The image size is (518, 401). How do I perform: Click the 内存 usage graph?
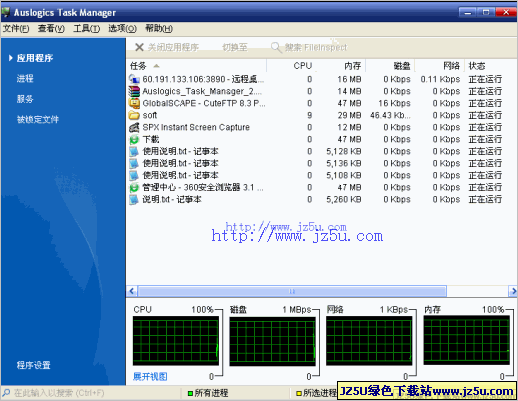(466, 340)
